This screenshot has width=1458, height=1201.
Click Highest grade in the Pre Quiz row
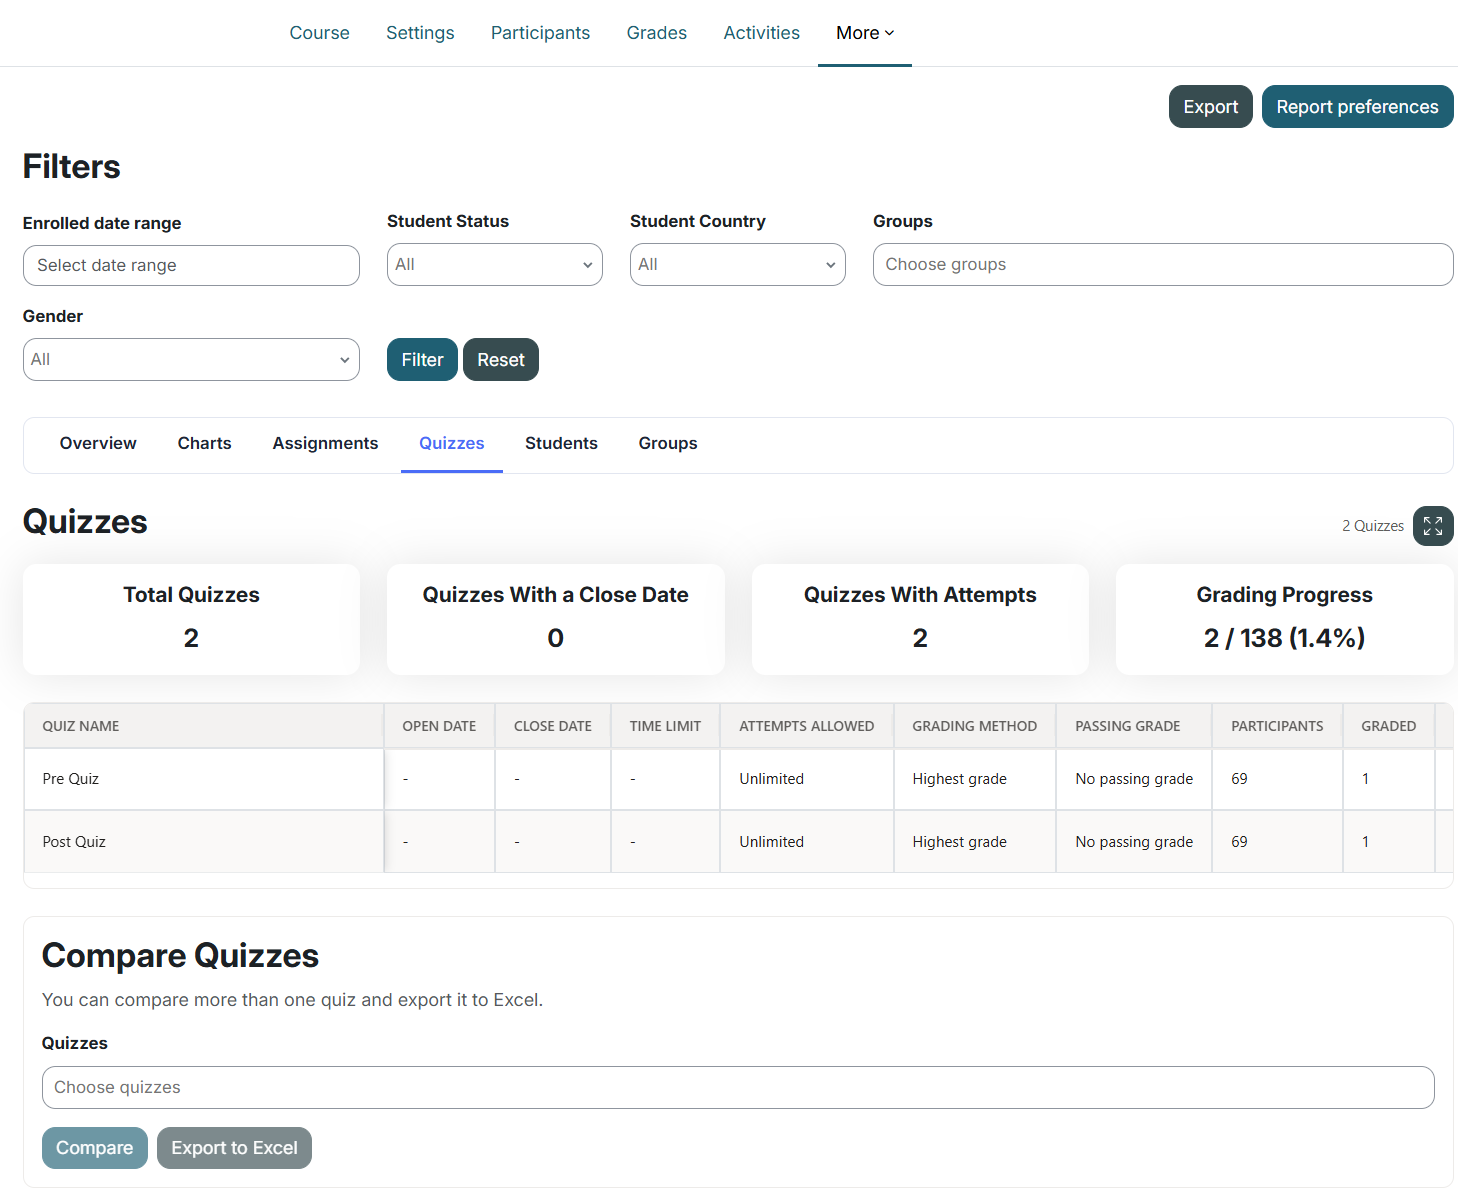pyautogui.click(x=960, y=779)
